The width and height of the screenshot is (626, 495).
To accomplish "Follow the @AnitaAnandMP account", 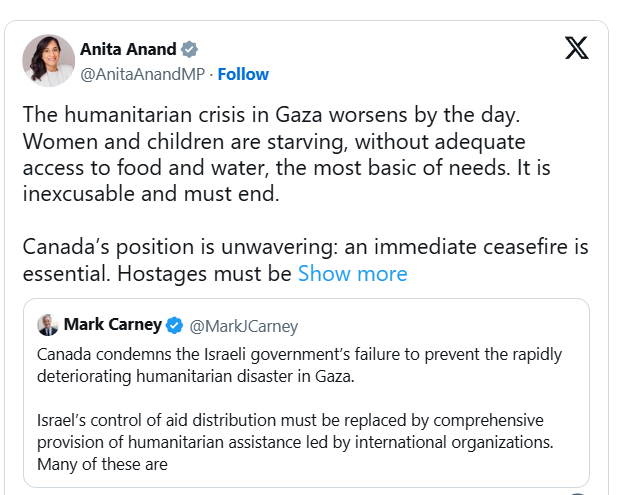I will click(x=243, y=74).
